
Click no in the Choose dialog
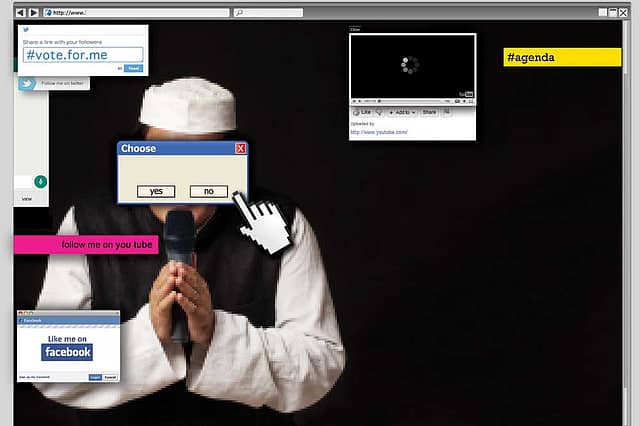[x=209, y=191]
